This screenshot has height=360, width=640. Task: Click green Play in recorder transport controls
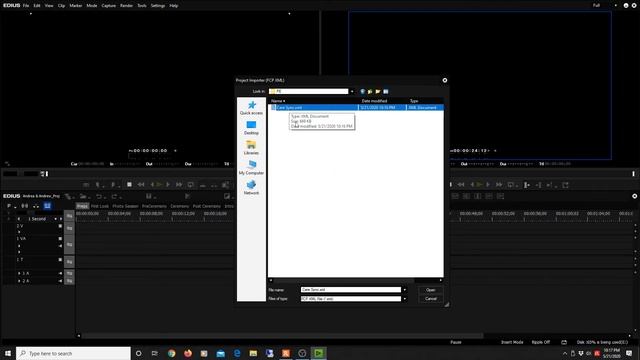(479, 185)
